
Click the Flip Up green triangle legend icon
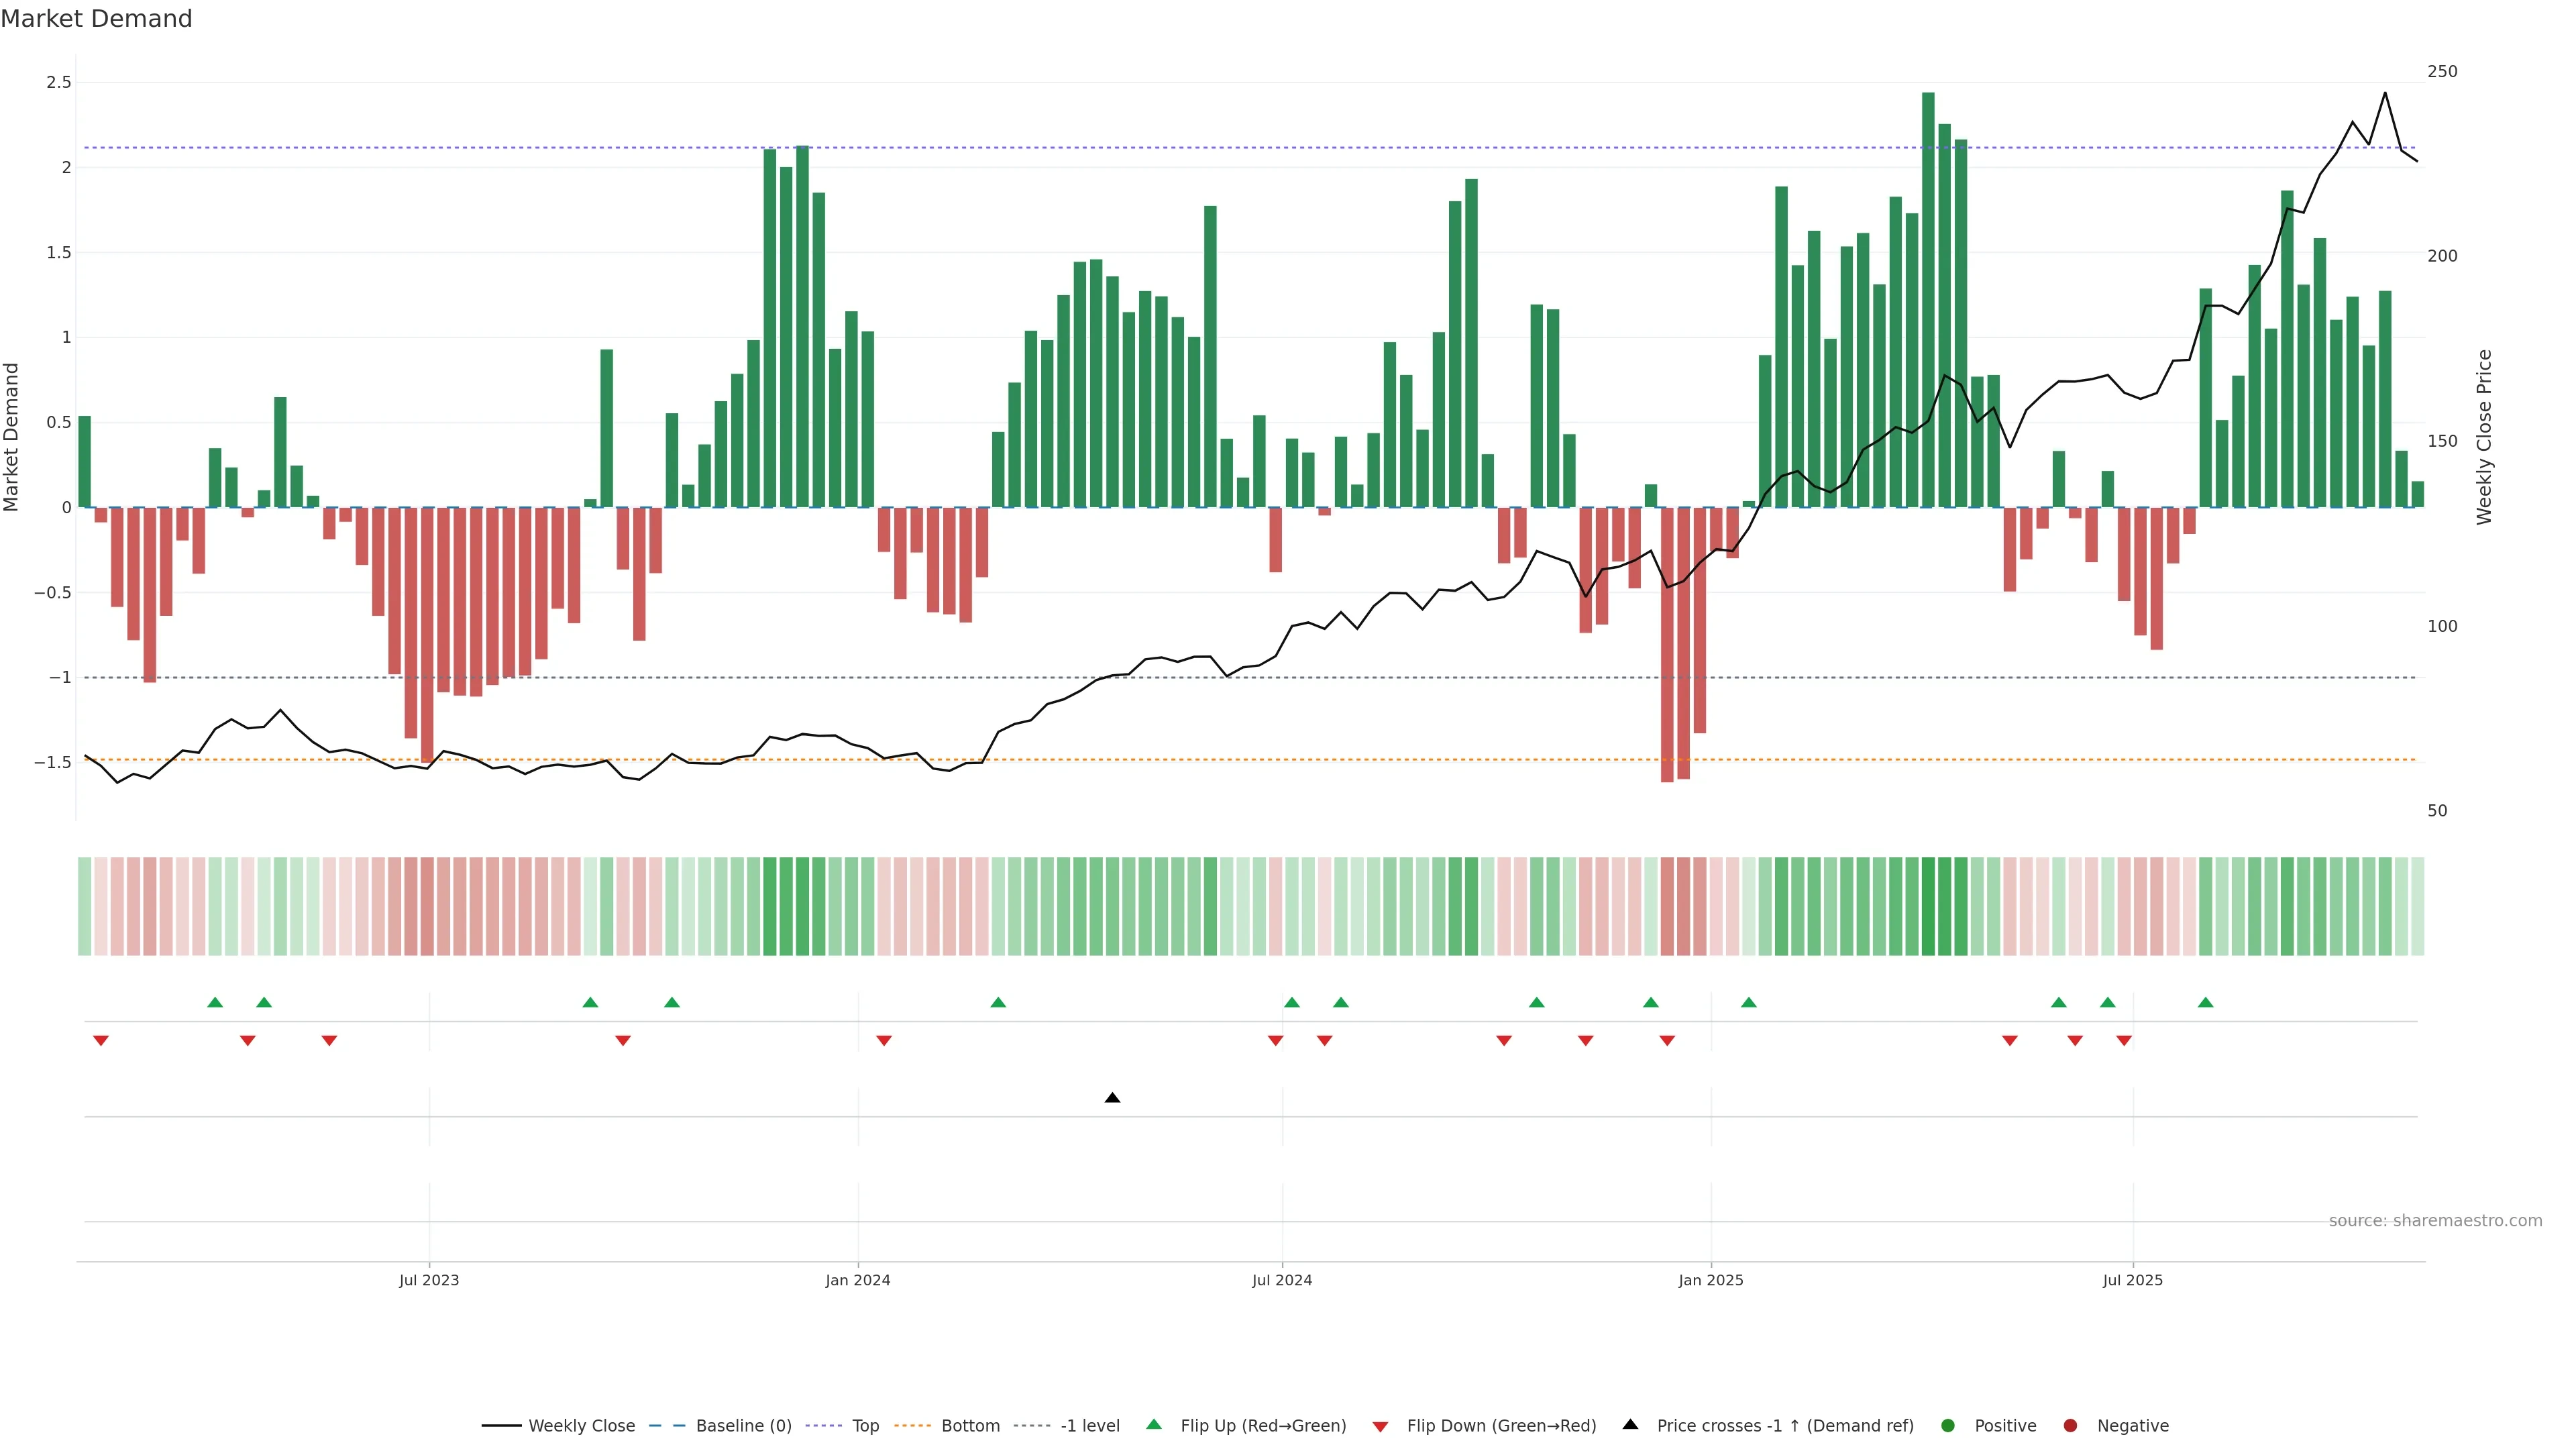[1154, 1425]
